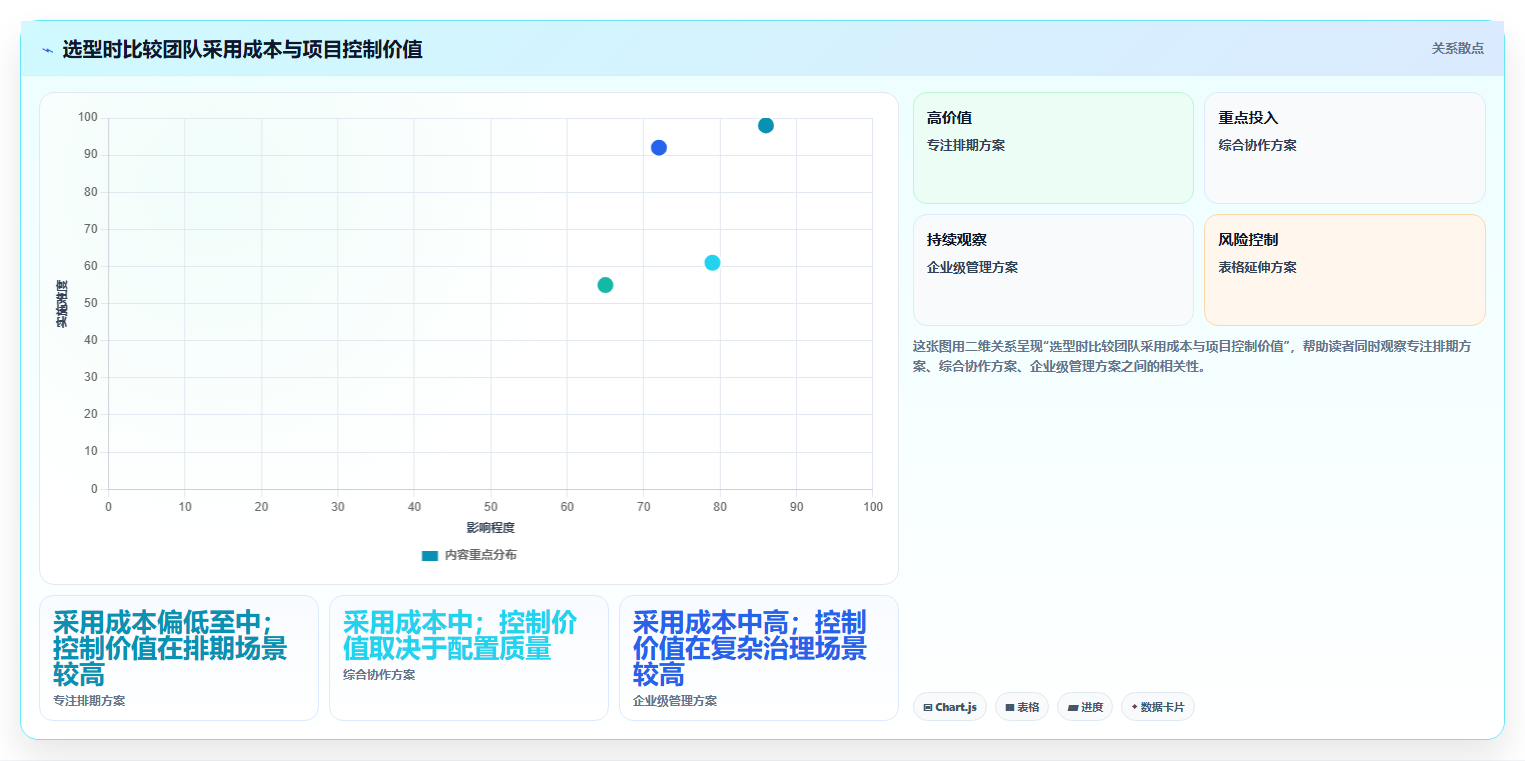Click the 进度 tag chip
Image resolution: width=1525 pixels, height=761 pixels.
tap(1085, 707)
